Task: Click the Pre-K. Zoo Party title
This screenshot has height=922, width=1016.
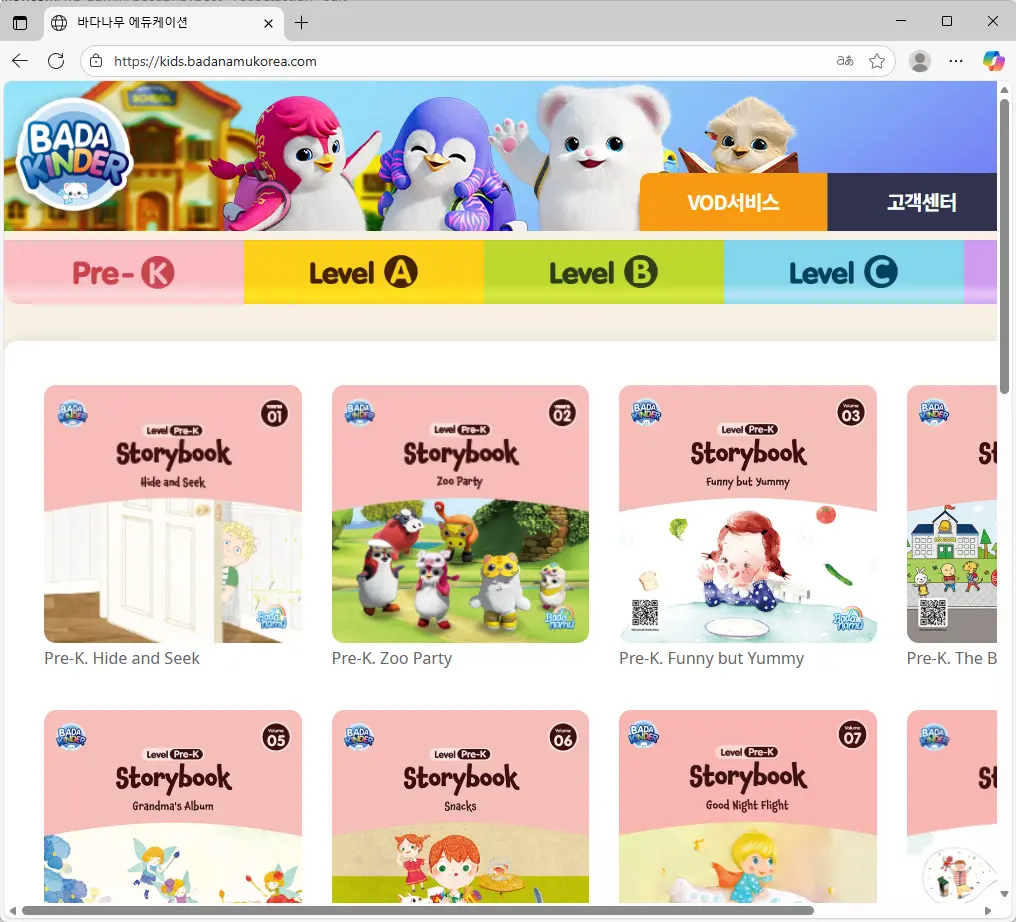Action: click(x=391, y=658)
